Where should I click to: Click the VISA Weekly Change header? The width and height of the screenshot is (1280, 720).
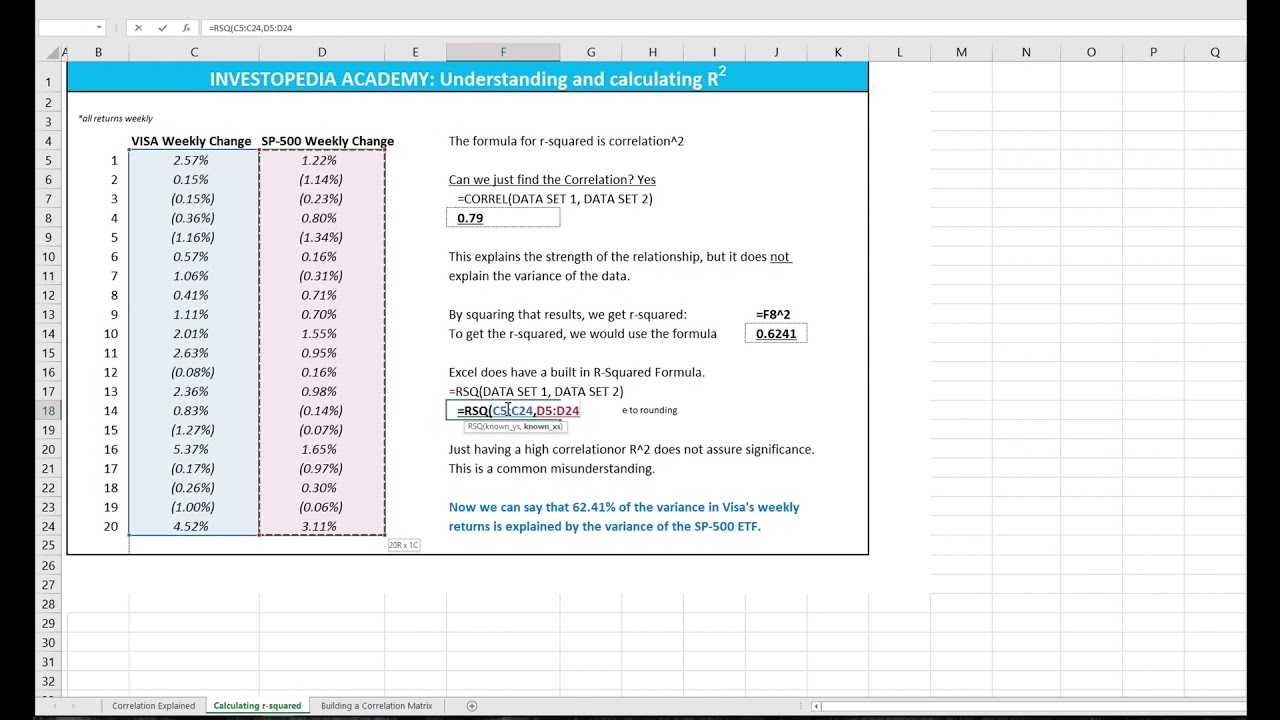(x=191, y=141)
